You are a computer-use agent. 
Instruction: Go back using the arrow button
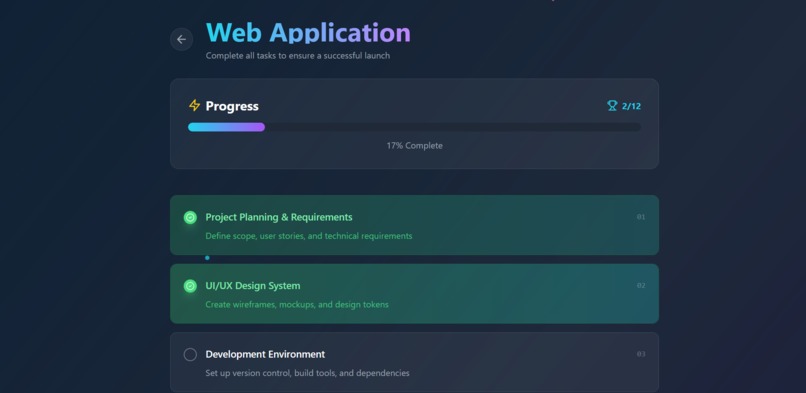[x=181, y=40]
